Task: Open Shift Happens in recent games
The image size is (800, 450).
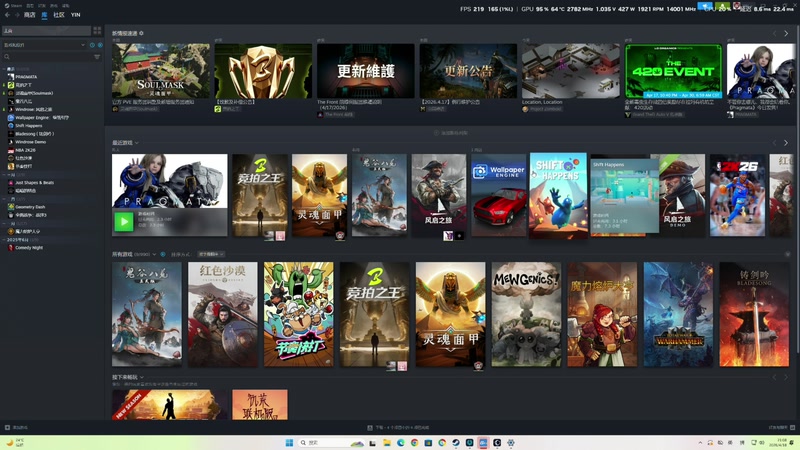Action: tap(558, 195)
